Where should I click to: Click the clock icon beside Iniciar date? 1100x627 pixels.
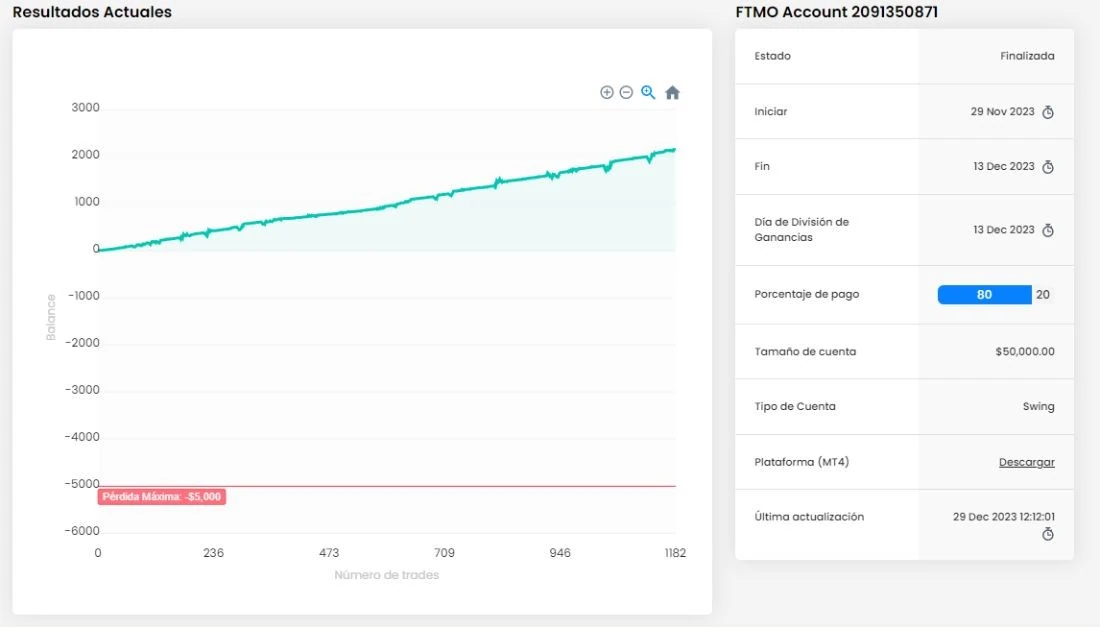click(x=1047, y=112)
